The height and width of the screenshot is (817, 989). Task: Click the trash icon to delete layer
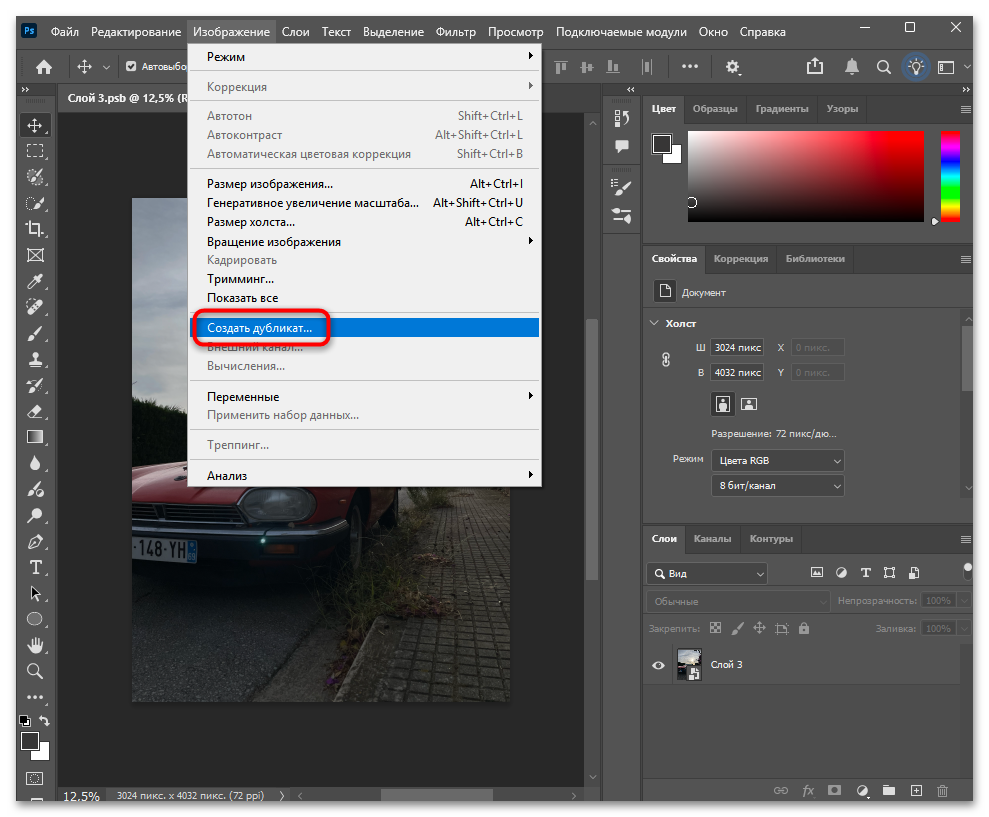[x=942, y=791]
